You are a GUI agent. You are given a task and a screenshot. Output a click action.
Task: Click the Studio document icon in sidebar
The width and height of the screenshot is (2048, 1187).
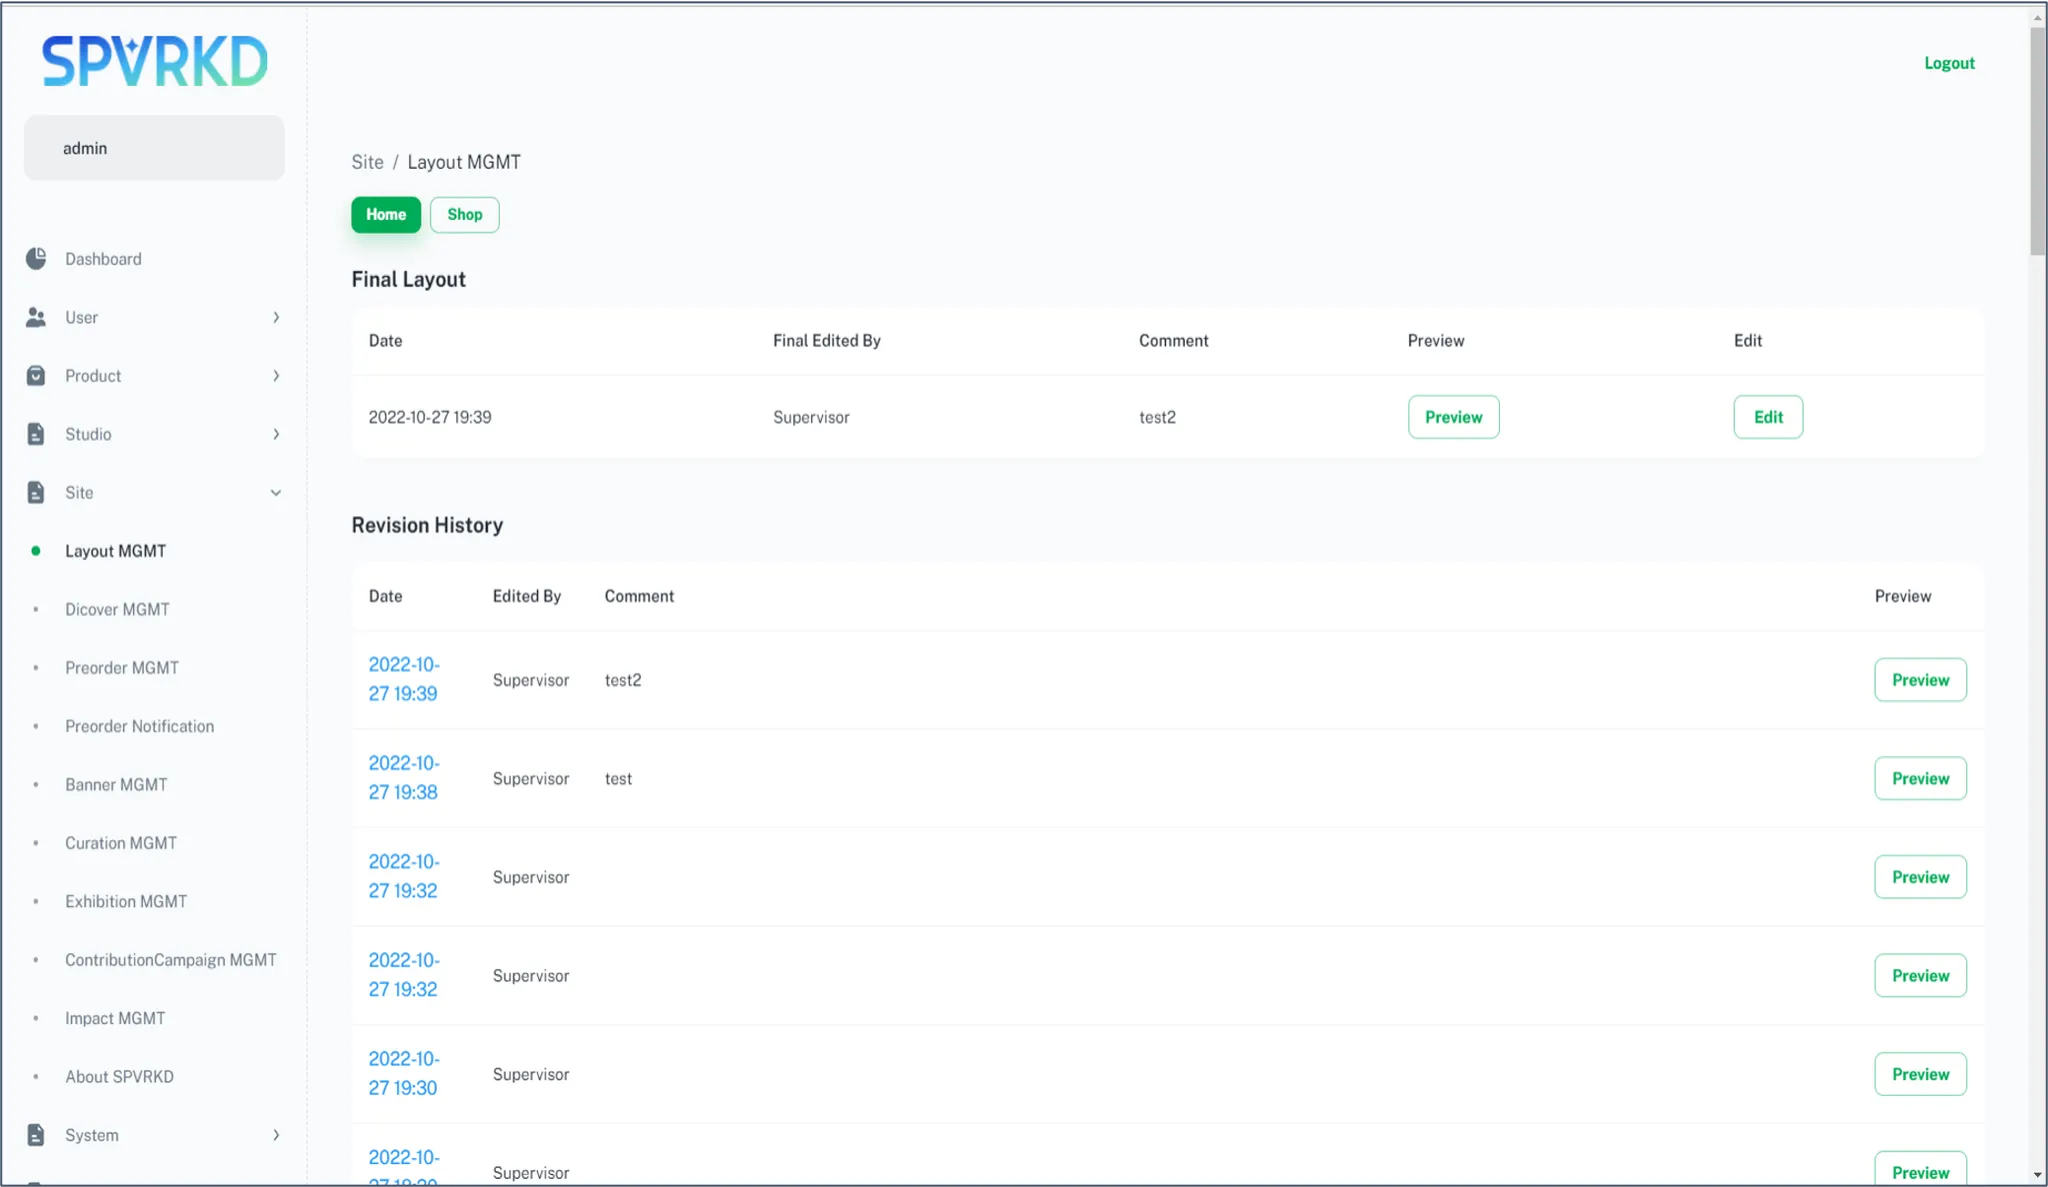click(36, 434)
